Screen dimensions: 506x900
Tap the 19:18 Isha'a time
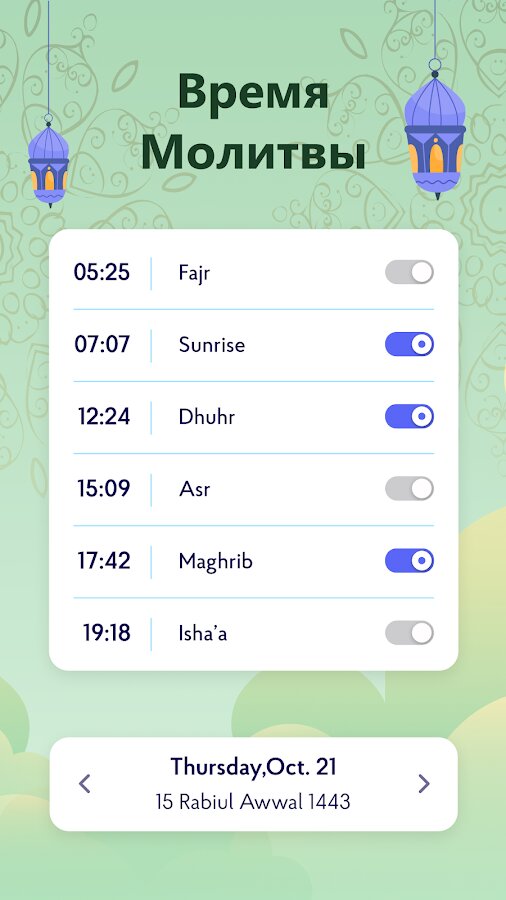click(x=107, y=633)
